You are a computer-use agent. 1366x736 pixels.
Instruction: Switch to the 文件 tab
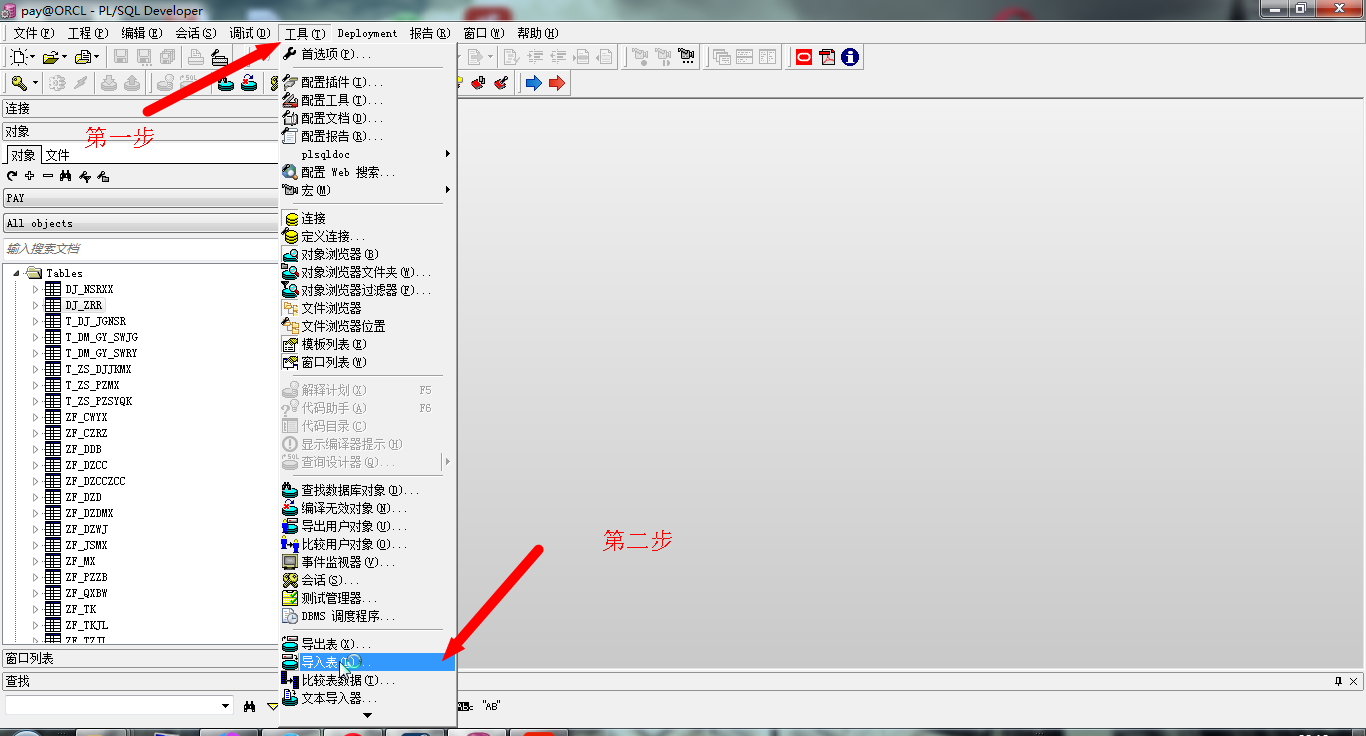58,155
